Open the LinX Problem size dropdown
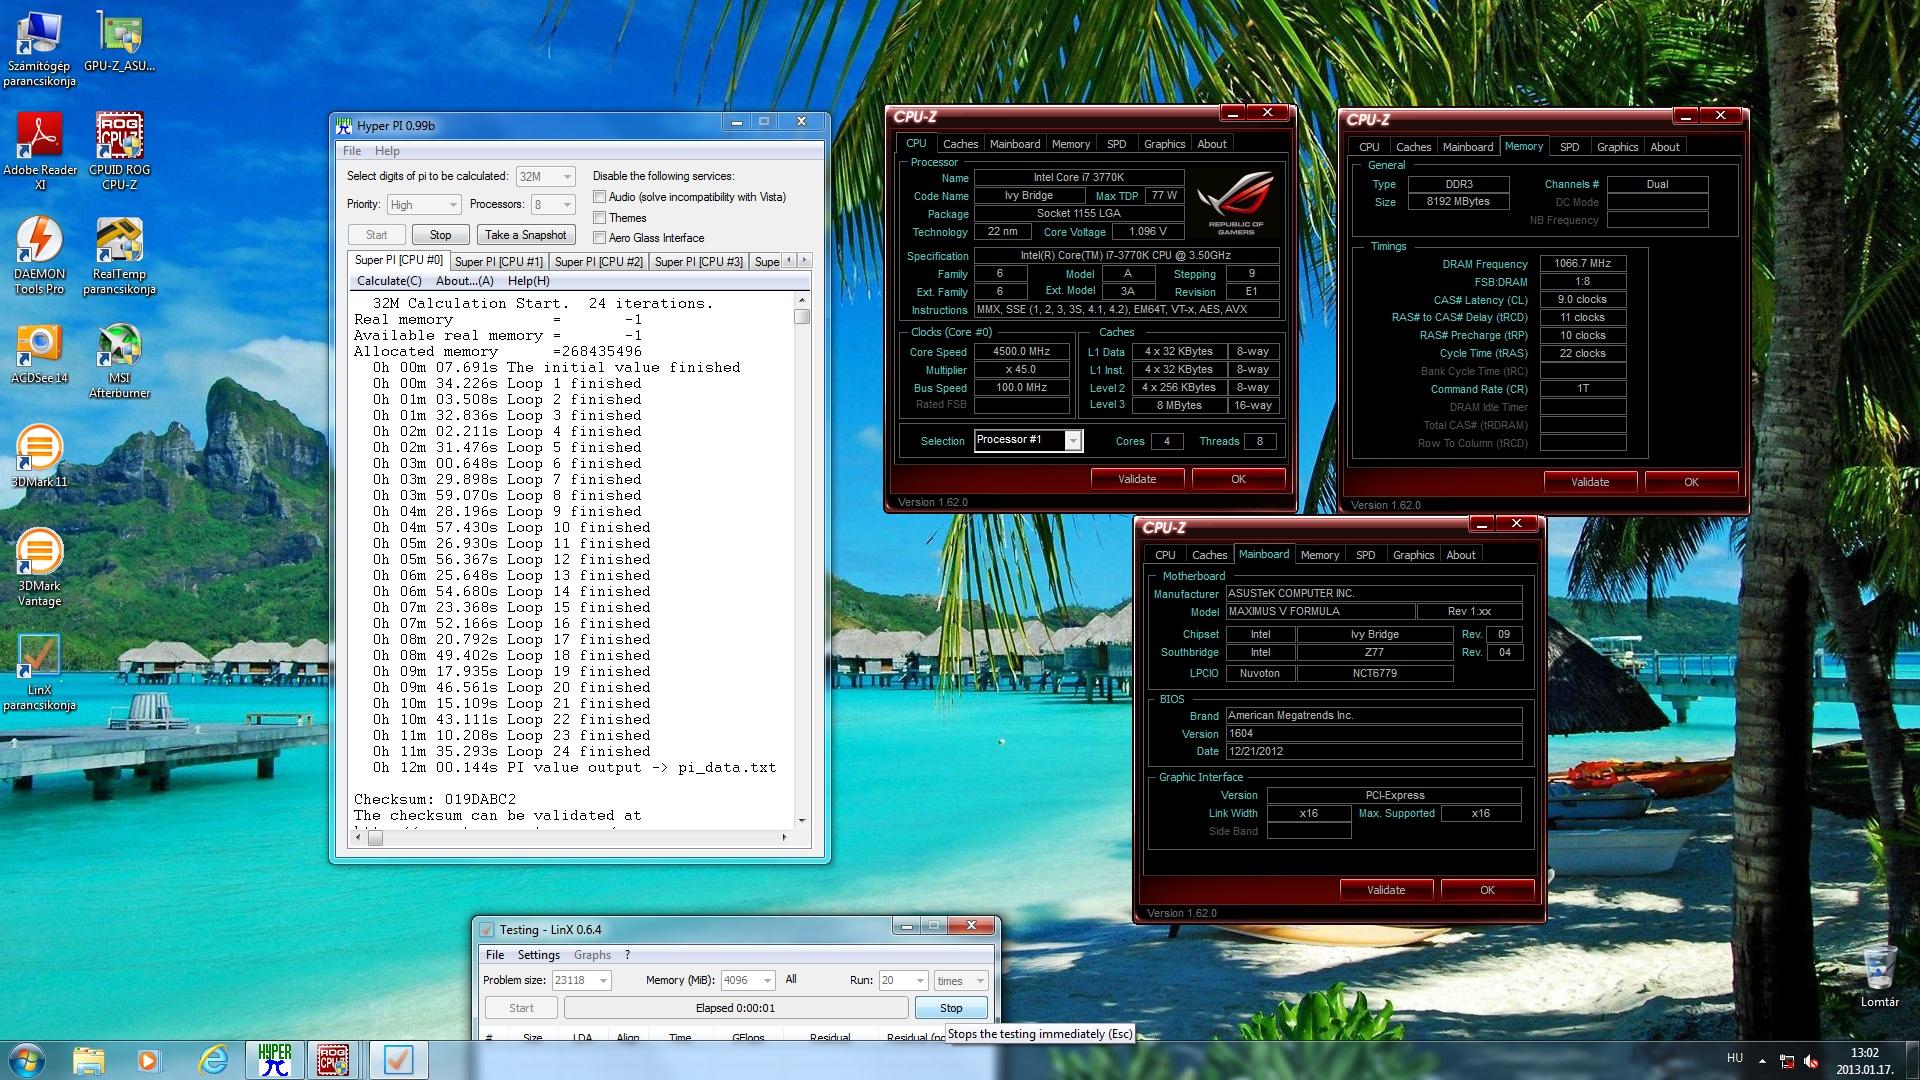This screenshot has height=1080, width=1920. point(603,981)
